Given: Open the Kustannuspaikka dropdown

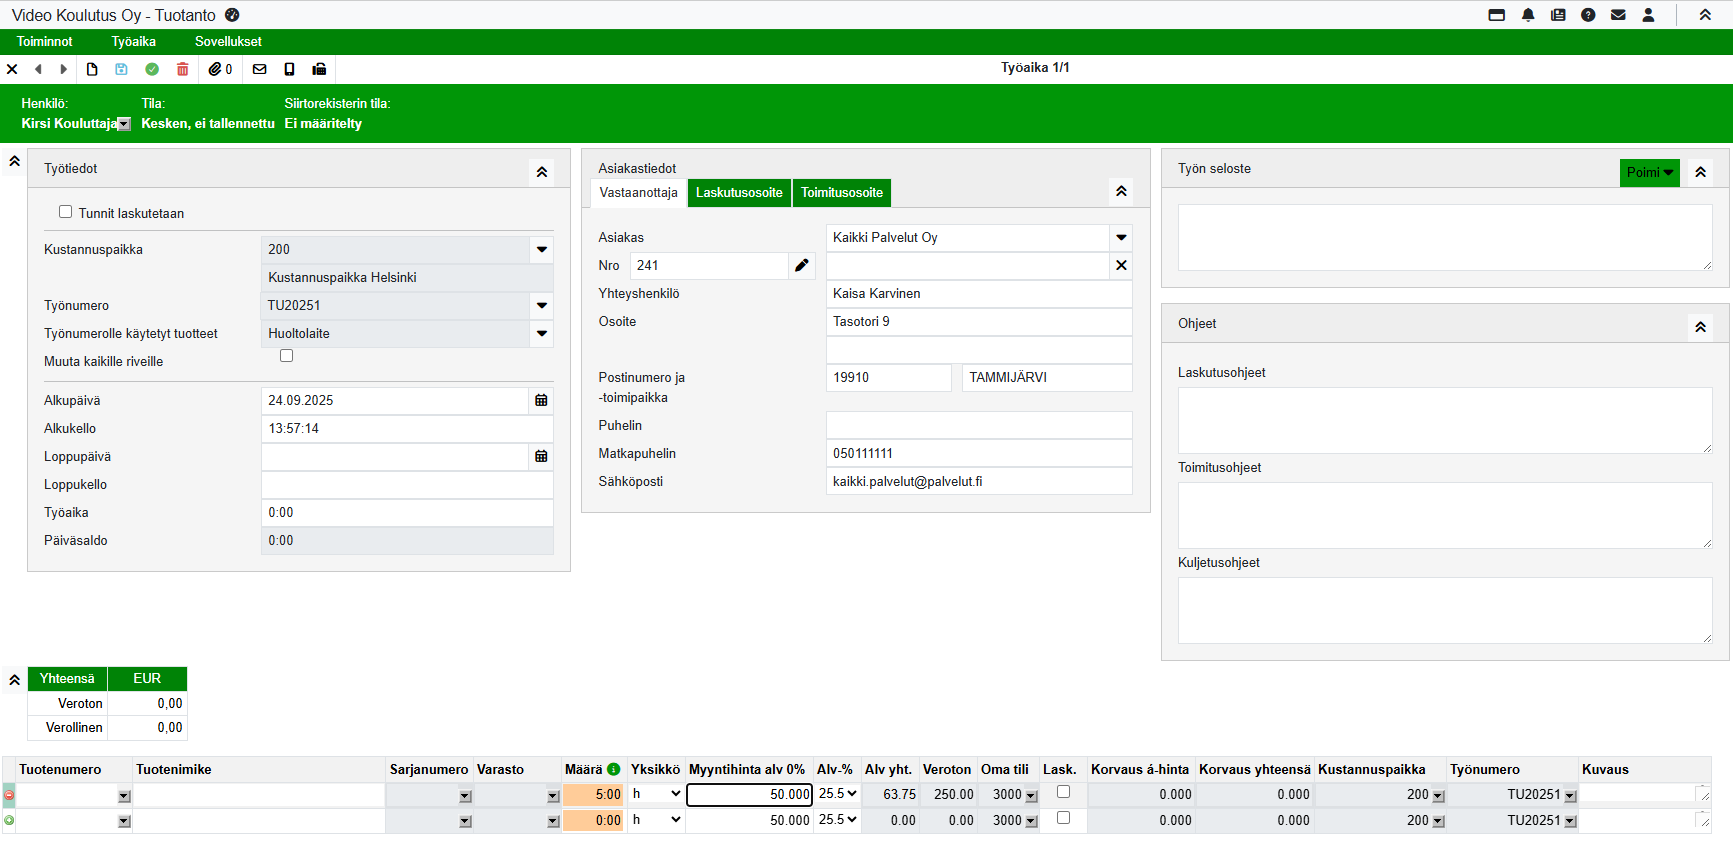Looking at the screenshot, I should pyautogui.click(x=541, y=250).
